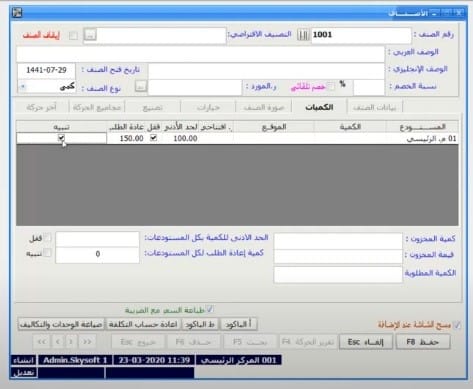This screenshot has width=473, height=389.
Task: Click the قيمة المخزون field
Action: pos(338,257)
